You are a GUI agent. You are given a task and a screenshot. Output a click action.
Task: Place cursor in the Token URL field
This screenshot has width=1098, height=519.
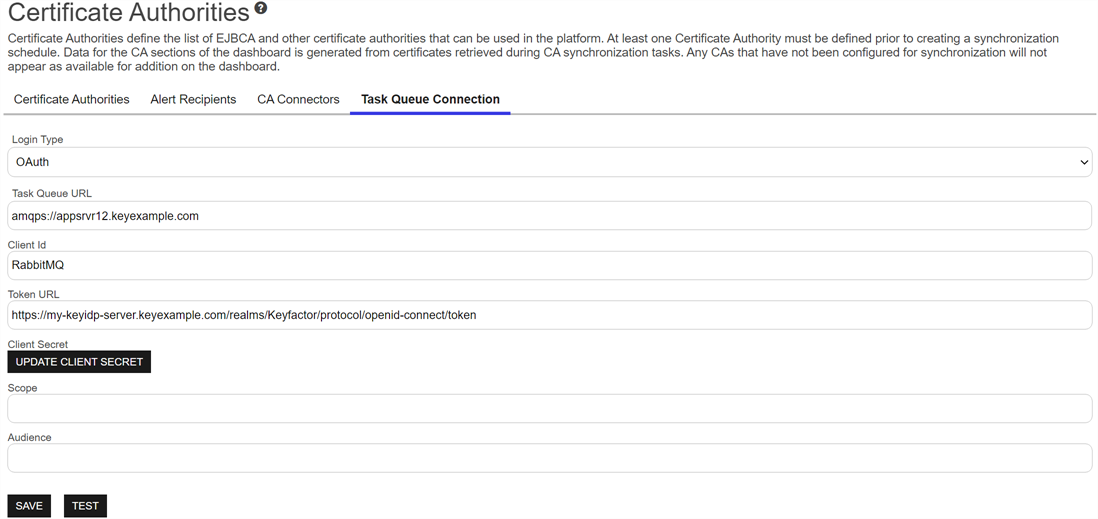click(550, 315)
